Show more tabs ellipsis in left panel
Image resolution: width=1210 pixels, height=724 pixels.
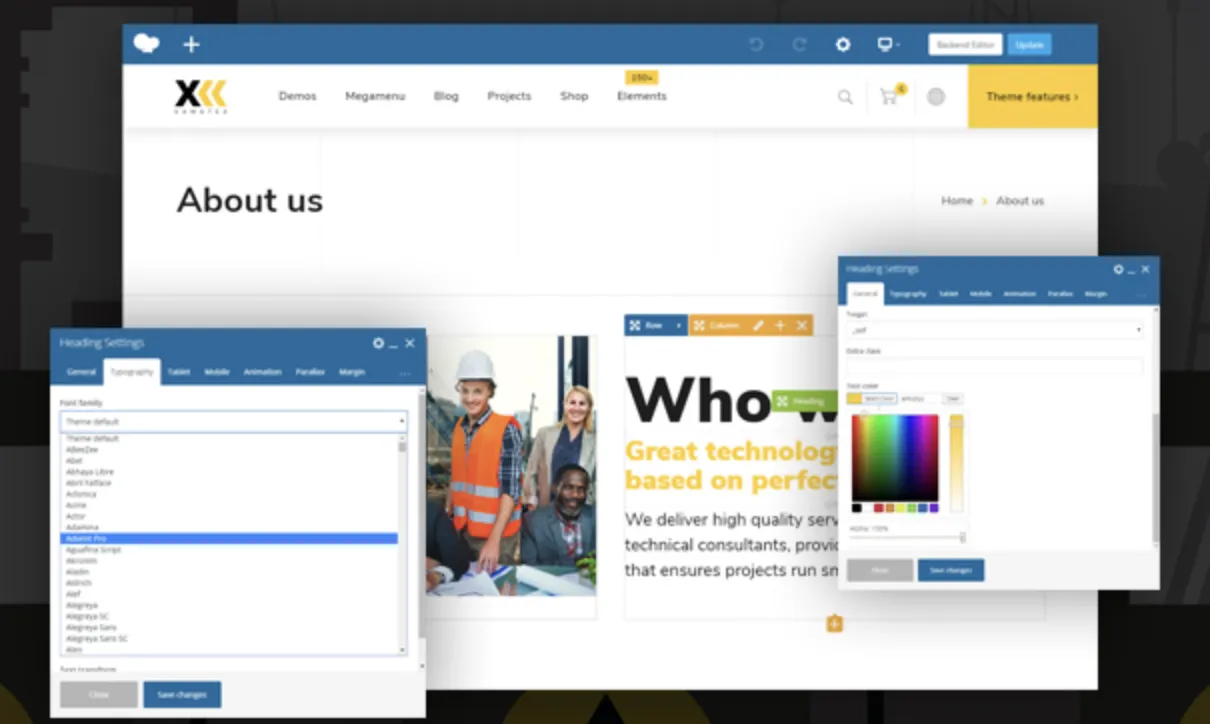point(405,373)
